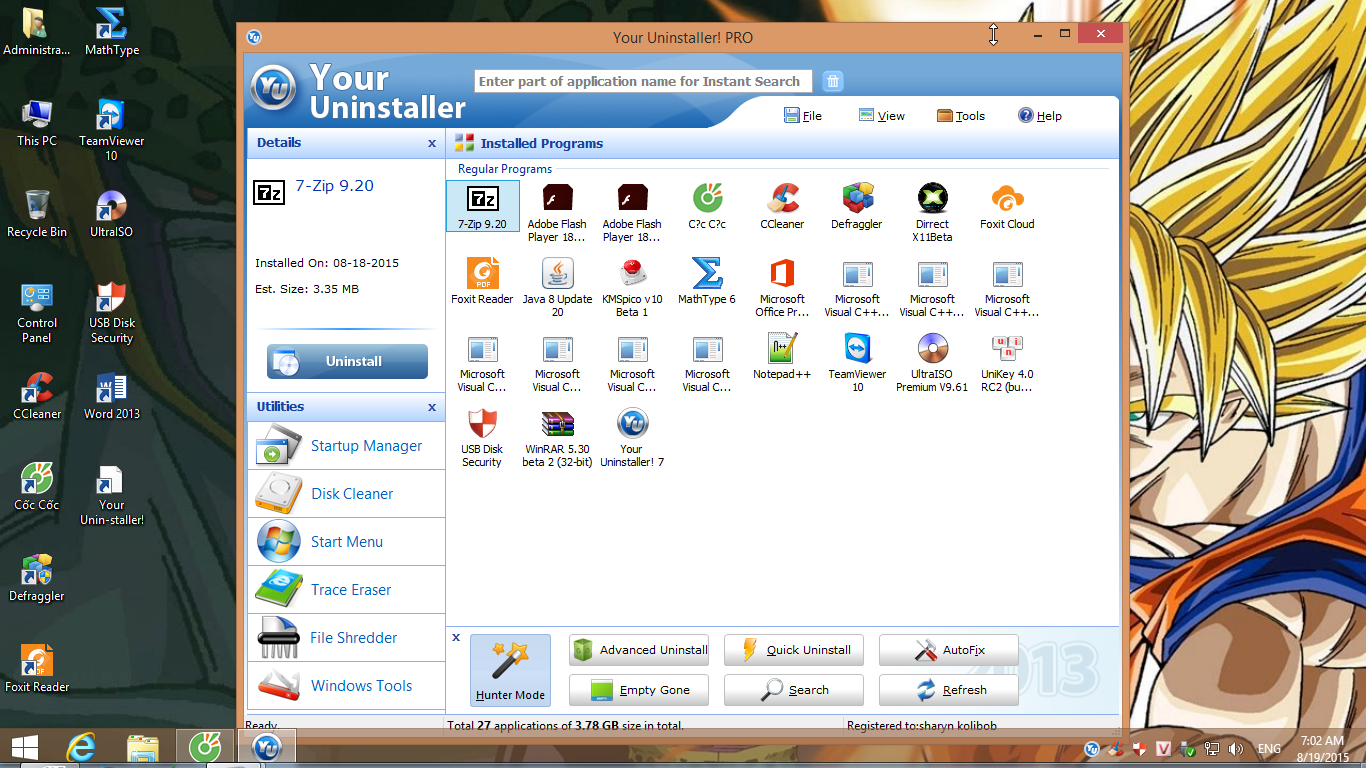Image resolution: width=1366 pixels, height=768 pixels.
Task: Click the Windows Start button
Action: pyautogui.click(x=25, y=747)
